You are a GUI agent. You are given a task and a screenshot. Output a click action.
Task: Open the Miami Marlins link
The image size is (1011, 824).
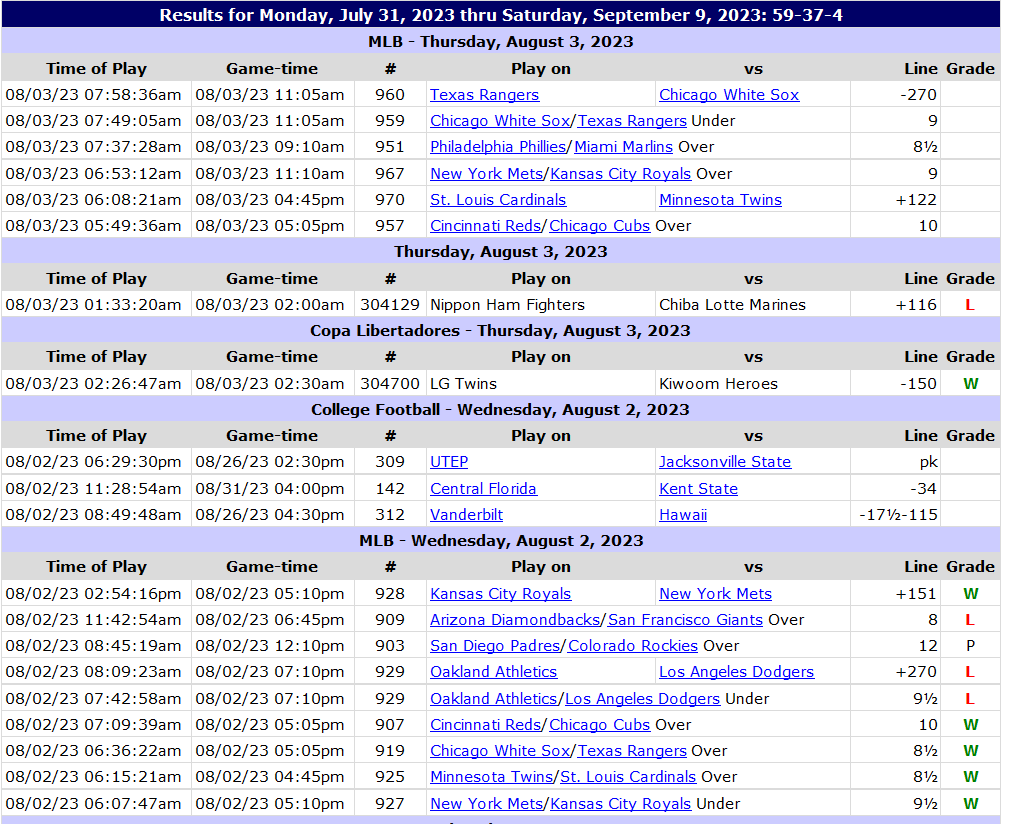coord(623,147)
